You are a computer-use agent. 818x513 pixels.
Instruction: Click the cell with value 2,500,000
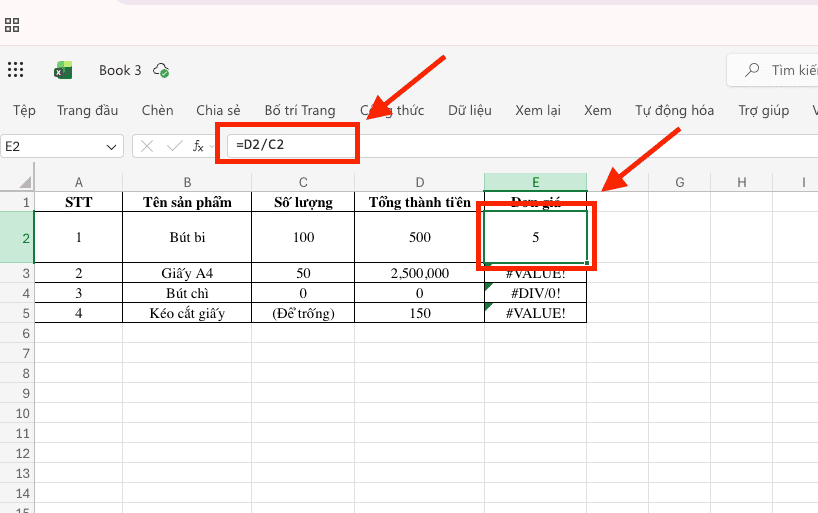tap(419, 273)
